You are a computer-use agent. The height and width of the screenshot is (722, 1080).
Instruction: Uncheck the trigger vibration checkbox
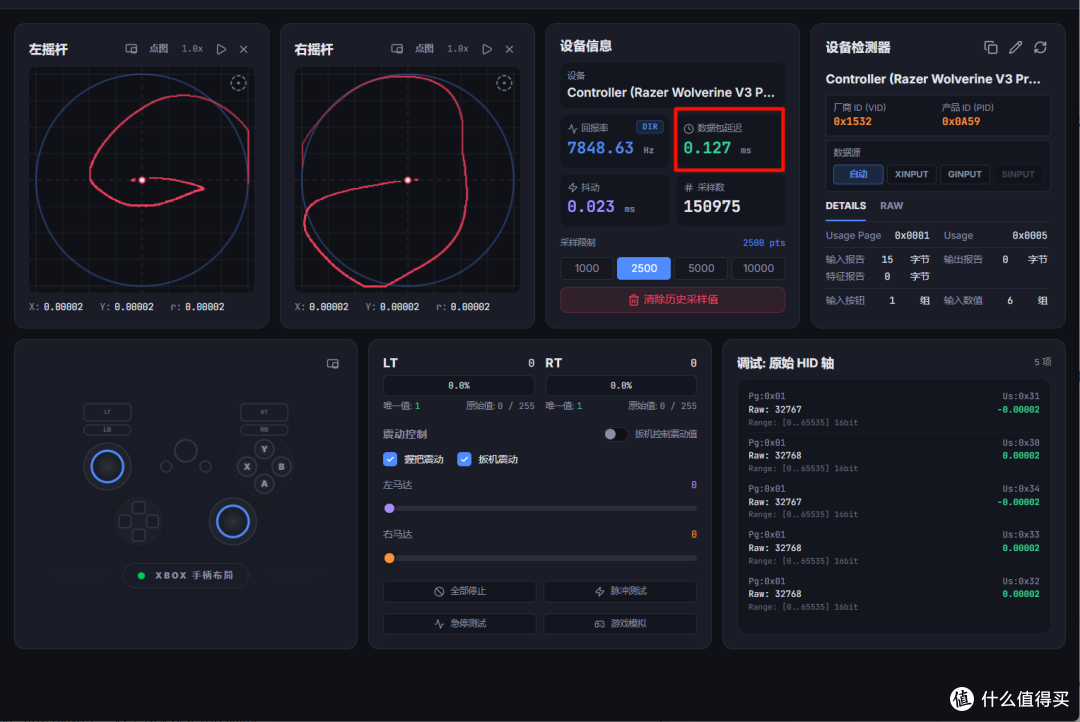click(464, 460)
